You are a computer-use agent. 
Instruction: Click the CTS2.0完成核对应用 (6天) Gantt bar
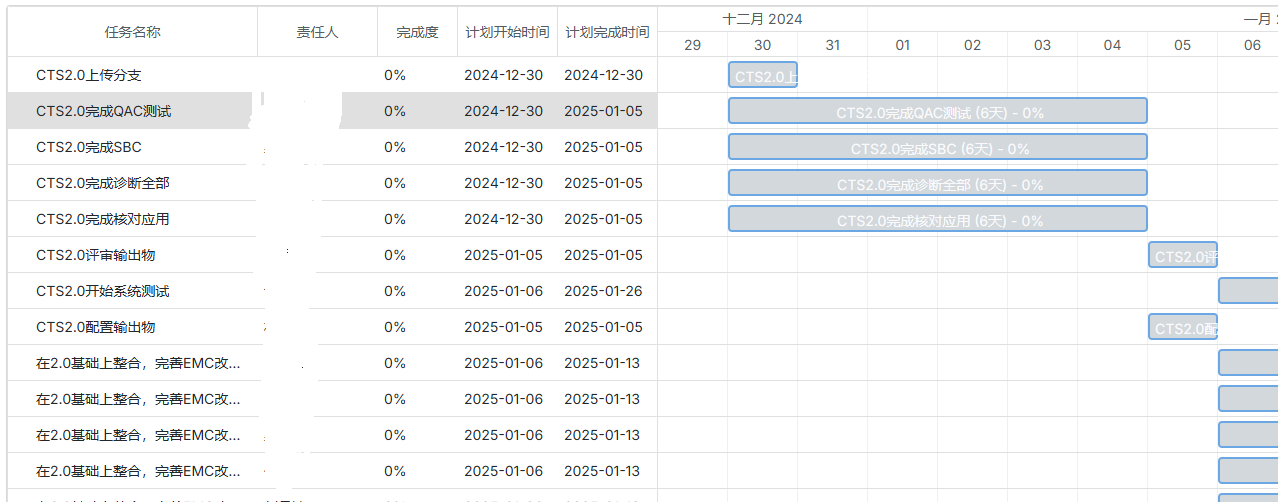click(x=938, y=219)
